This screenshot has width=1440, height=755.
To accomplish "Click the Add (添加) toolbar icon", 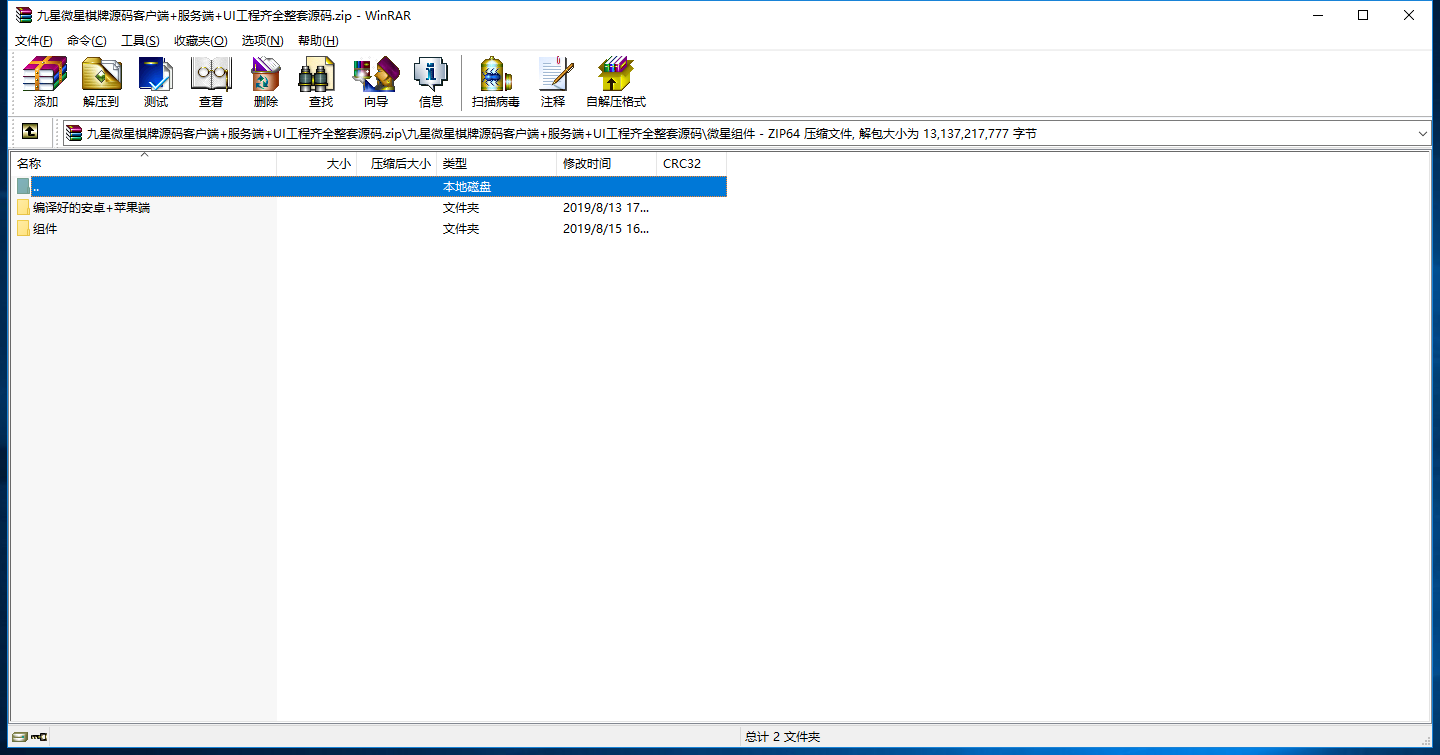I will pyautogui.click(x=45, y=82).
